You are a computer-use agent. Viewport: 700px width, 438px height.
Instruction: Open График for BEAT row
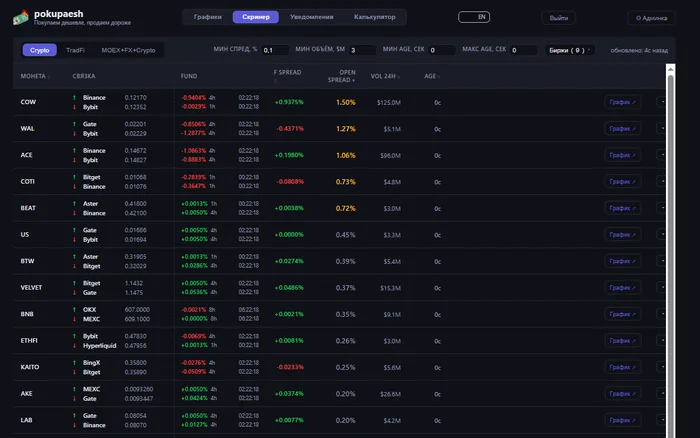(x=622, y=208)
